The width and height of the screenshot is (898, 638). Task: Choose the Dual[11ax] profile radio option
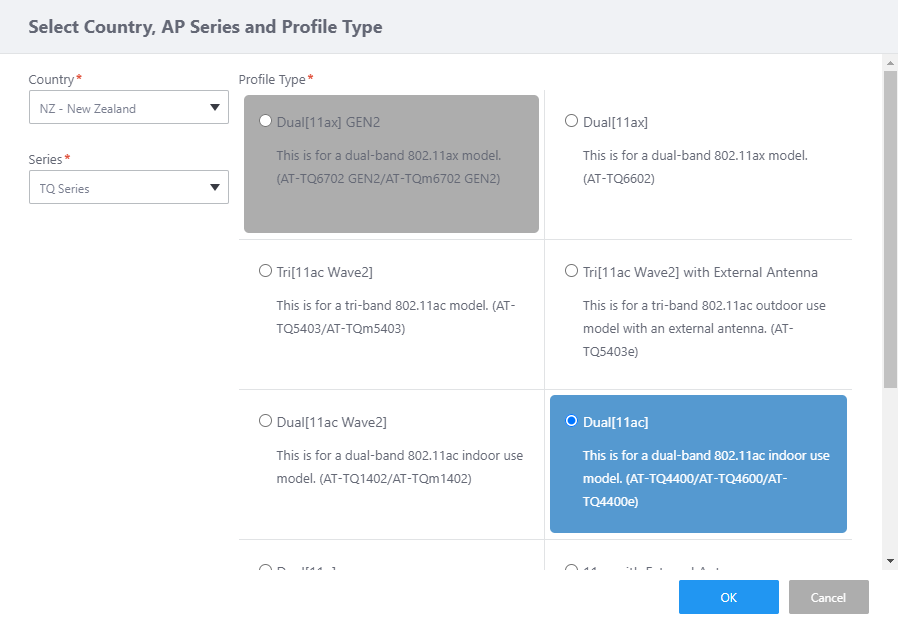tap(571, 121)
